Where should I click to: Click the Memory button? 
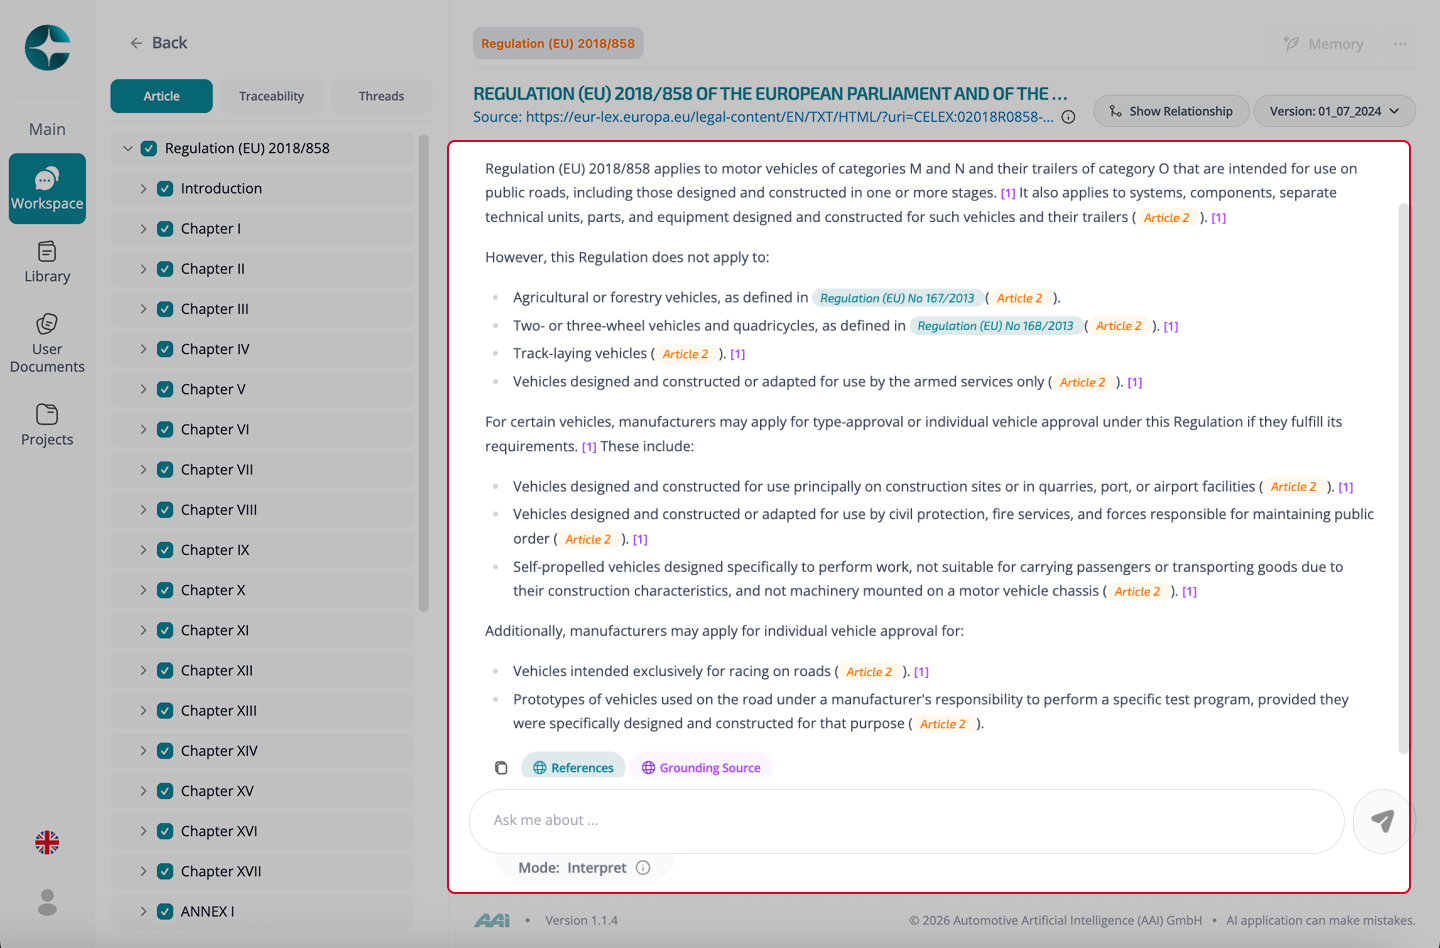click(x=1323, y=44)
